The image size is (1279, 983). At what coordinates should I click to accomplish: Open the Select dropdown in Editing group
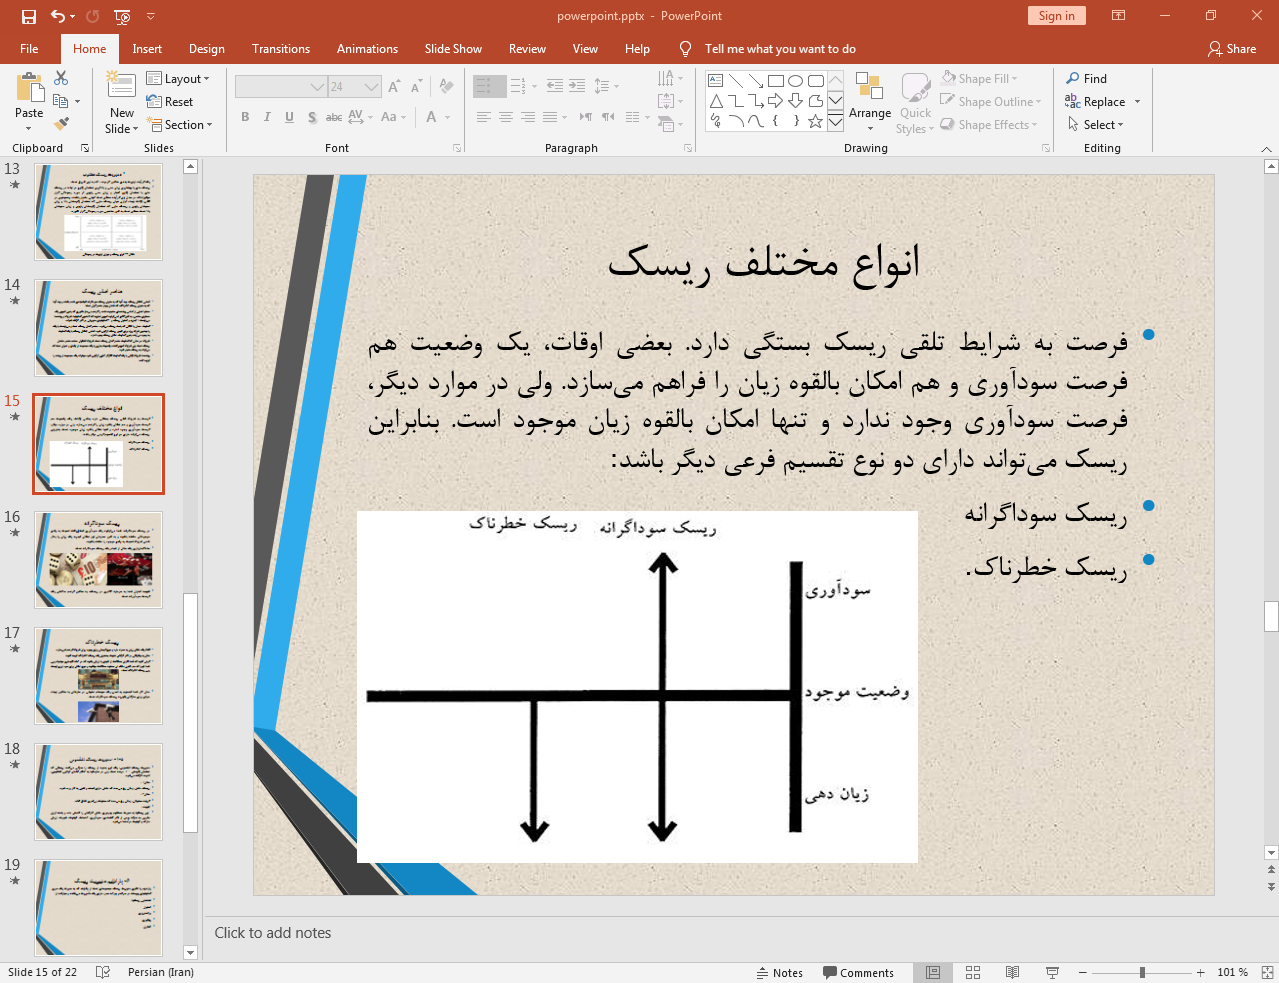click(x=1096, y=124)
